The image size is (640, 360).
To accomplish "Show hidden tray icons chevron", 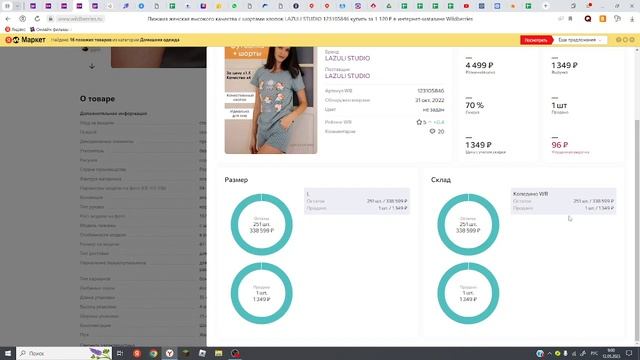I will click(x=549, y=353).
